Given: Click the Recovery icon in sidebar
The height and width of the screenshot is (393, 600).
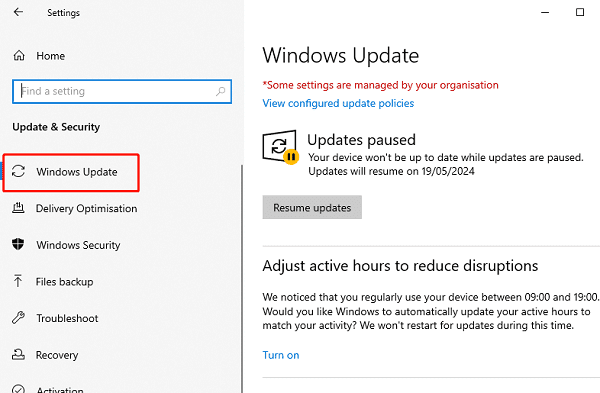Looking at the screenshot, I should click(18, 354).
